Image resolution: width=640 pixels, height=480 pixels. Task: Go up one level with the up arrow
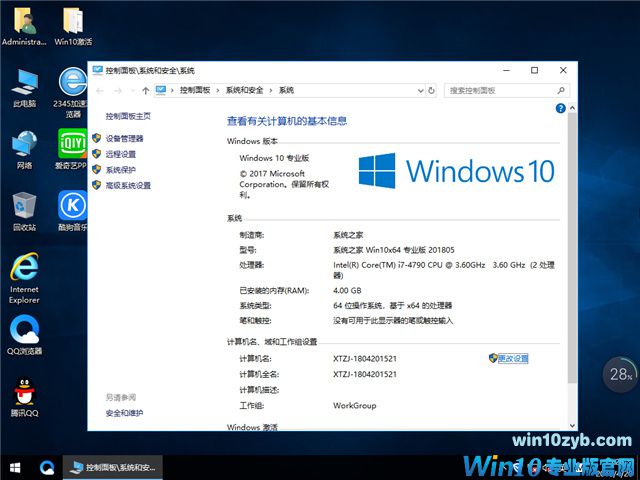[146, 91]
